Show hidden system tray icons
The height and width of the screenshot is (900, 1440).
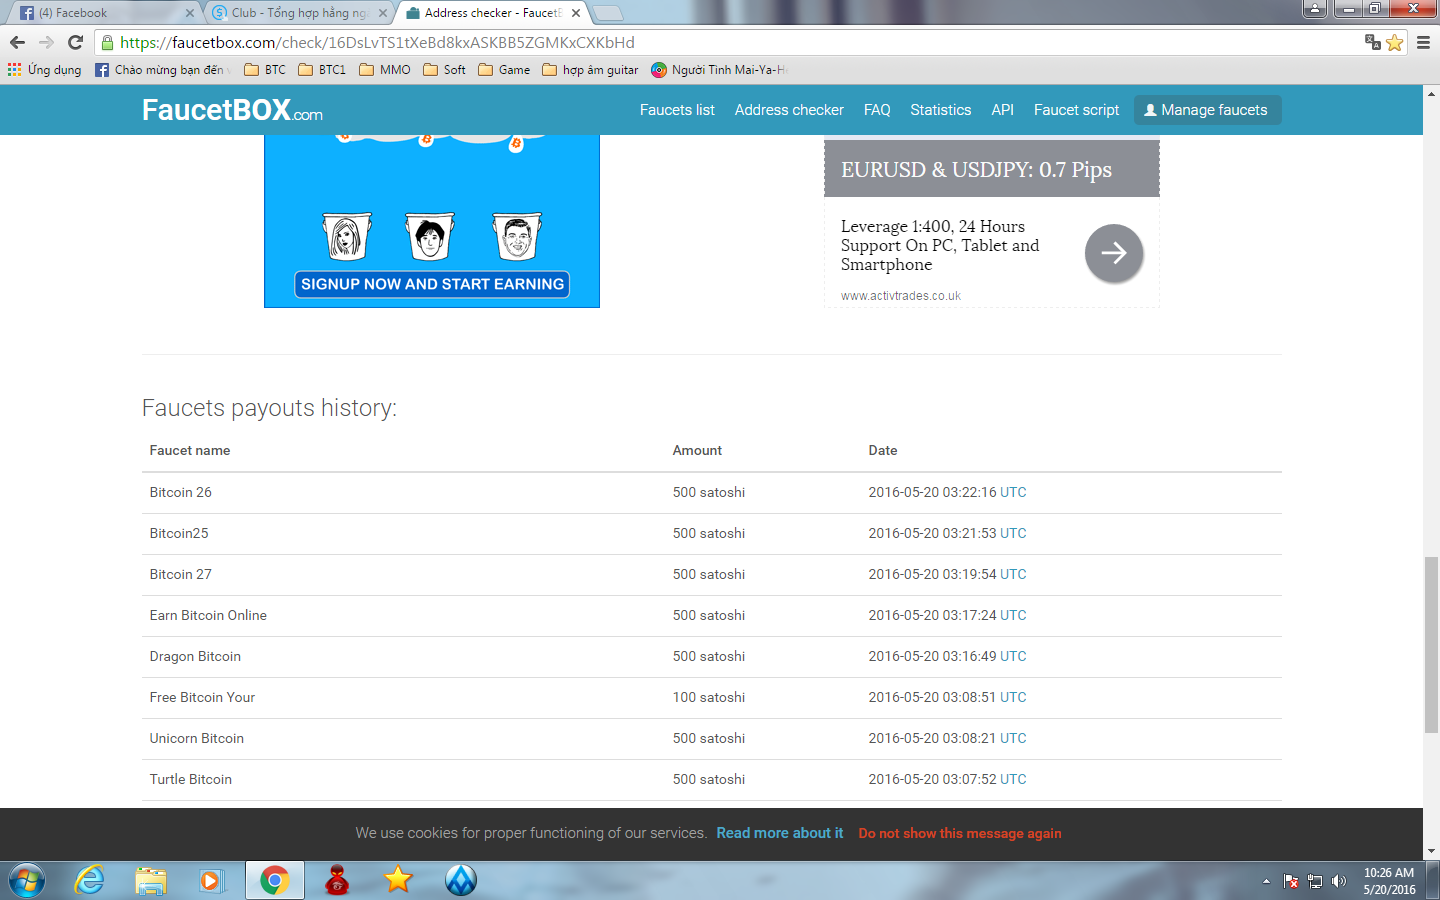[x=1266, y=881]
